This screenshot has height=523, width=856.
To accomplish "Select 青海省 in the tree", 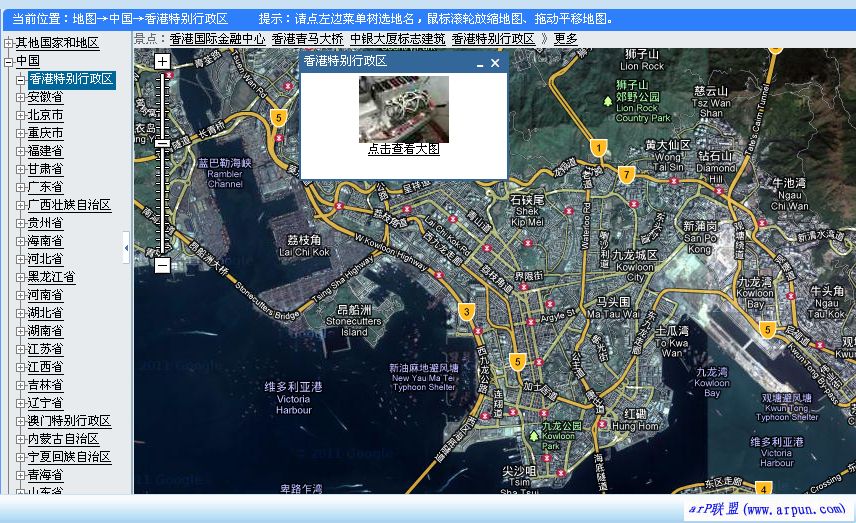I will (45, 476).
